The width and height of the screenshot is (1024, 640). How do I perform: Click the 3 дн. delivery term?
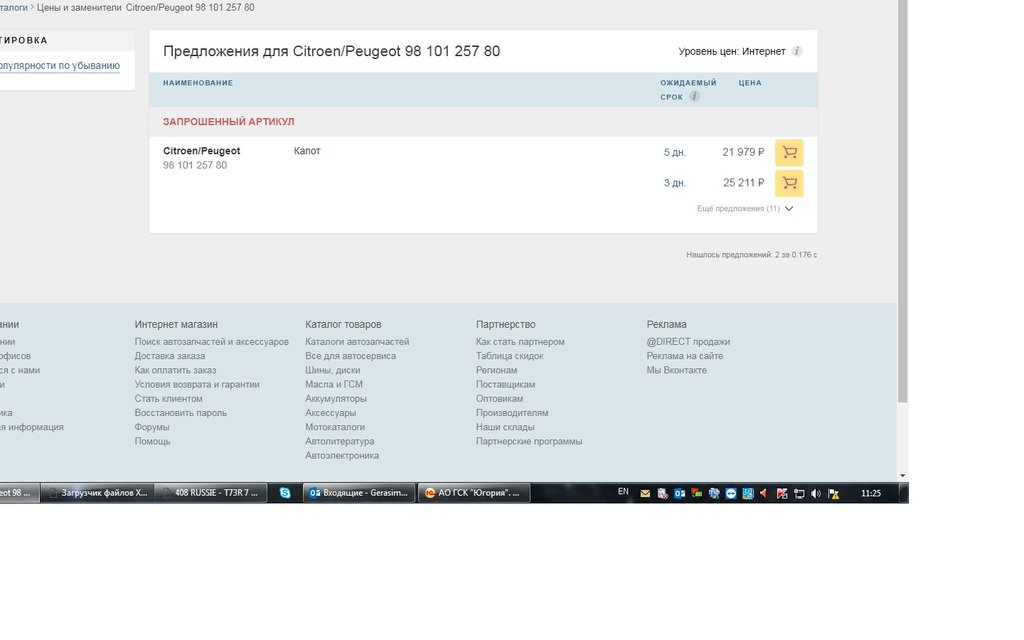(675, 184)
